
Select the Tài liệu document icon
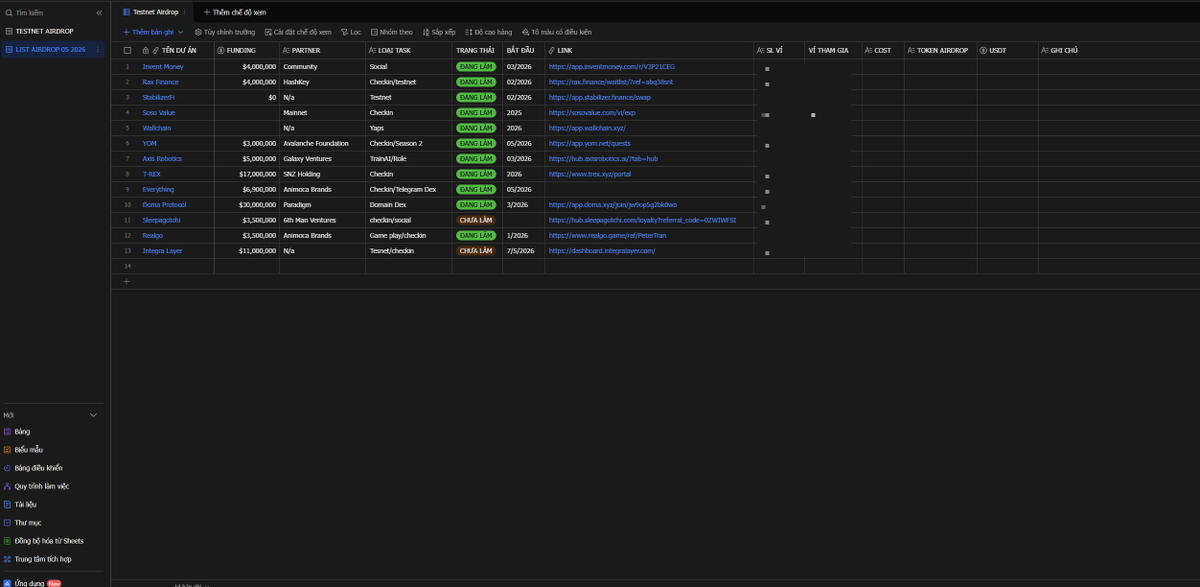click(7, 504)
